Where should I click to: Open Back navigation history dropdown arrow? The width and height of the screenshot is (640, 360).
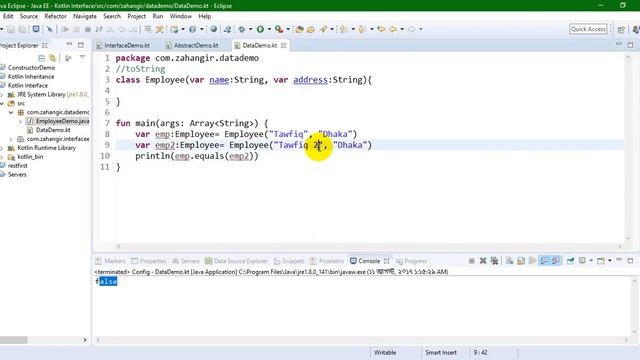pyautogui.click(x=402, y=29)
